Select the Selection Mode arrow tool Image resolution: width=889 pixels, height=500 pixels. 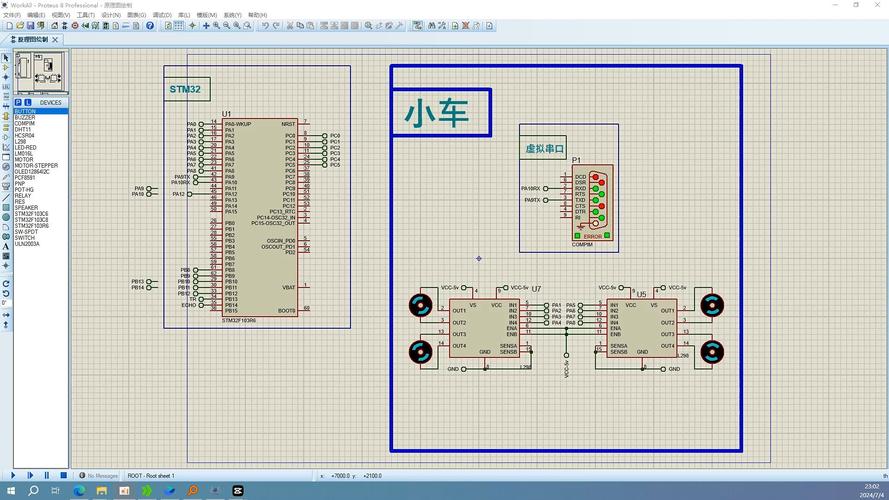tap(6, 58)
